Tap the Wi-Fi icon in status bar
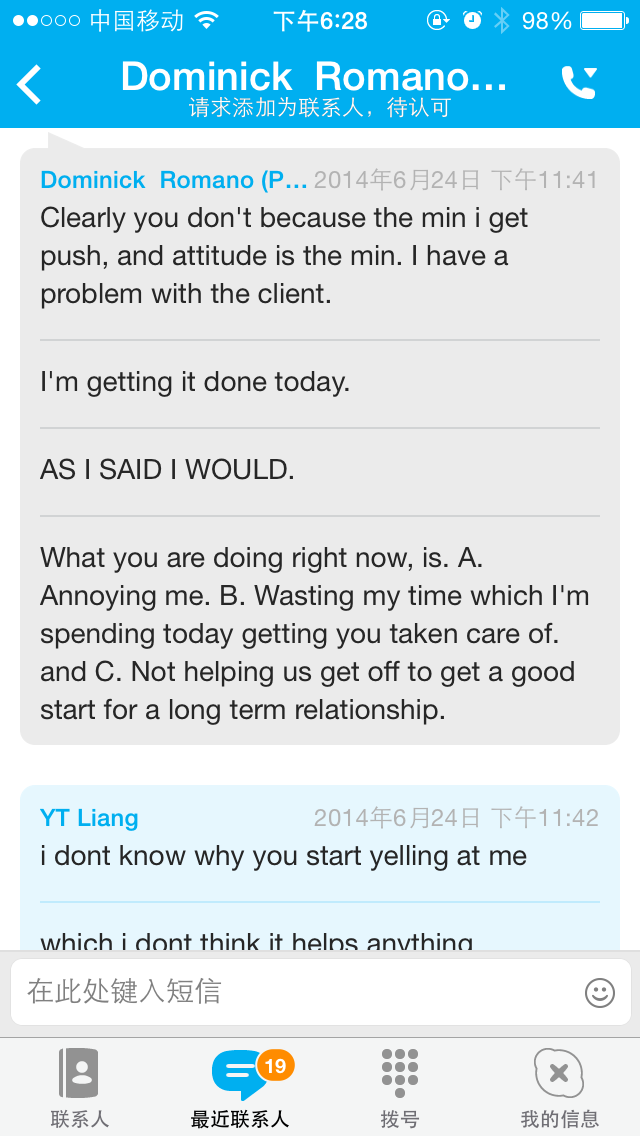The height and width of the screenshot is (1136, 640). [207, 20]
